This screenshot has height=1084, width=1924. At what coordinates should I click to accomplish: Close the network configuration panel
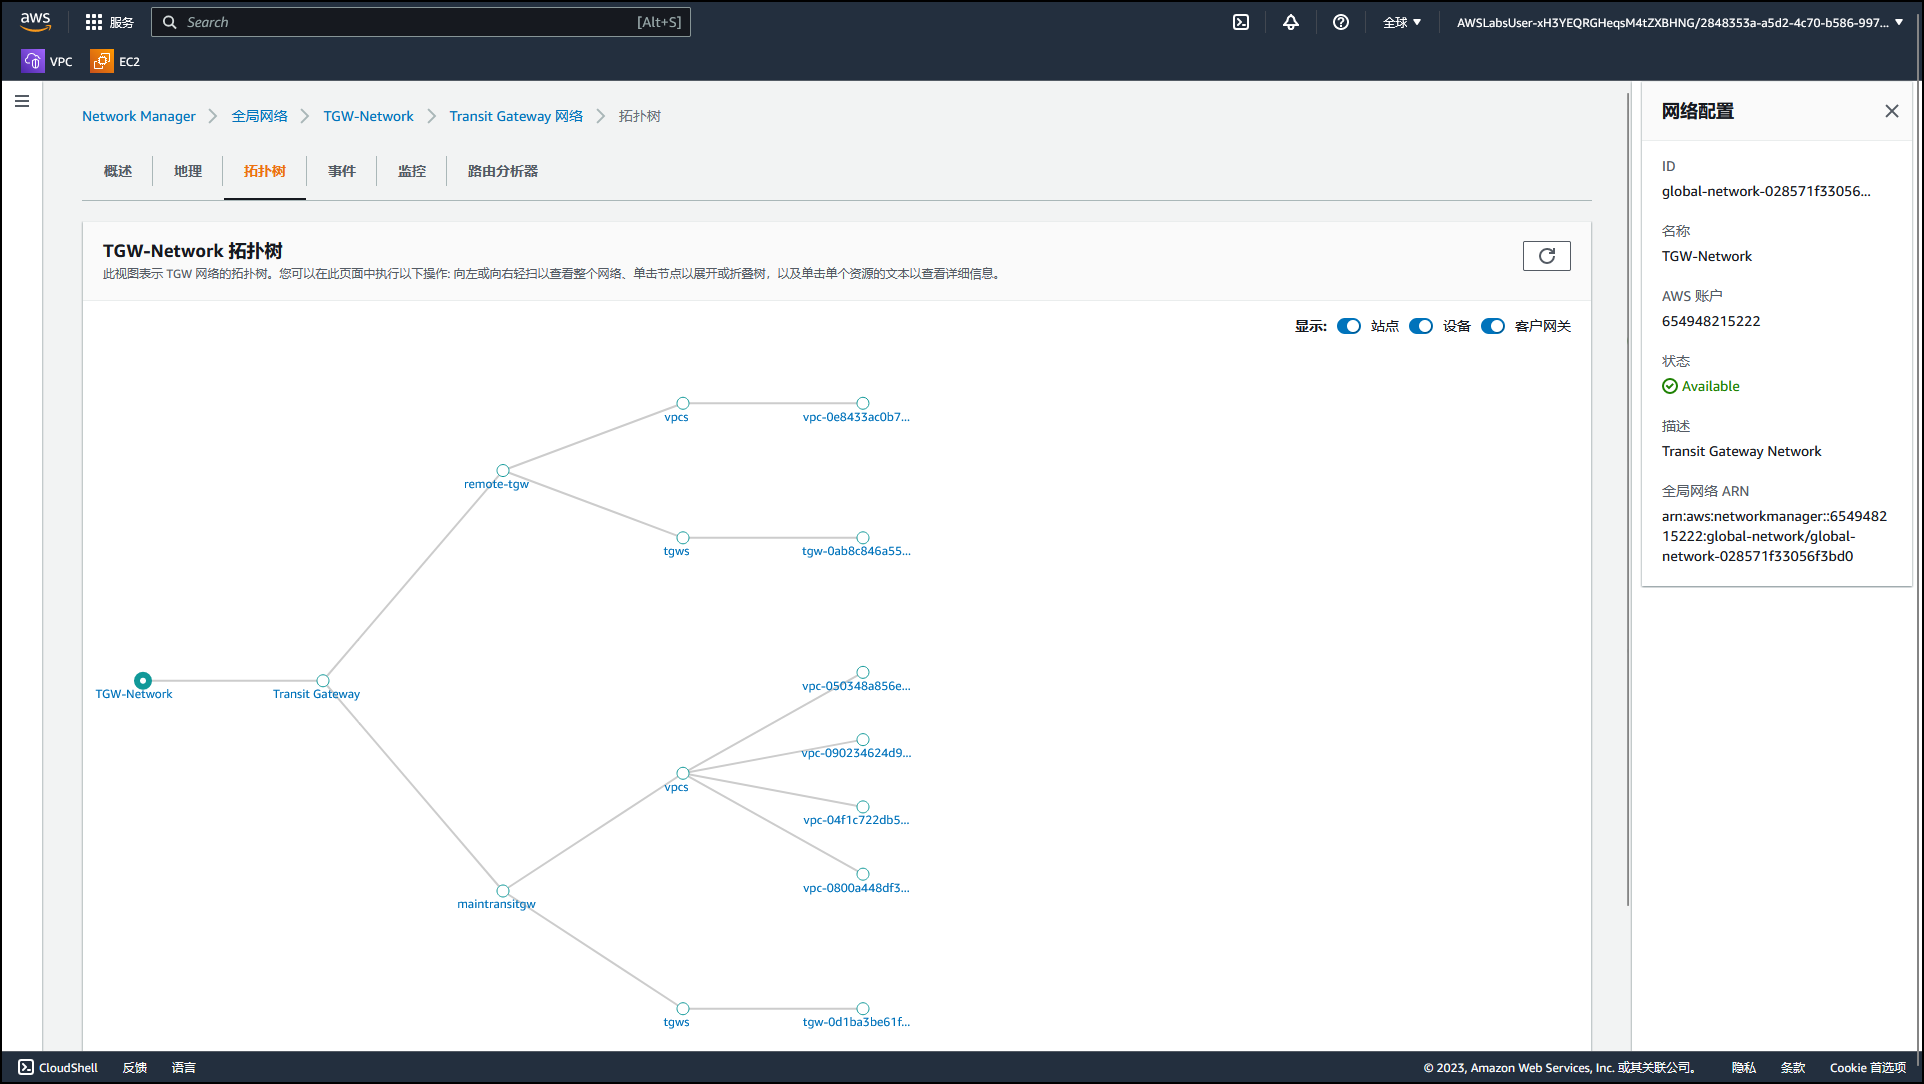pyautogui.click(x=1891, y=111)
